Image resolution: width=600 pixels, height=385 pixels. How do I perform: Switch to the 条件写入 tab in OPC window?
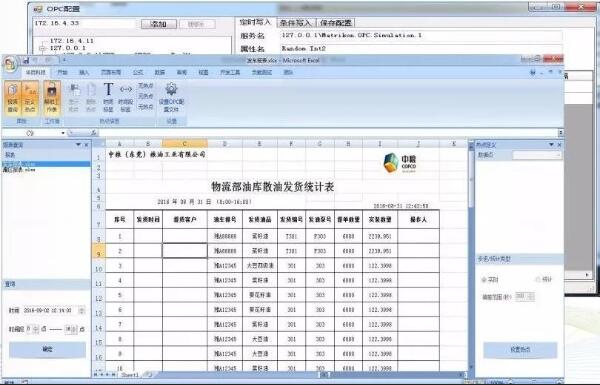click(x=295, y=23)
